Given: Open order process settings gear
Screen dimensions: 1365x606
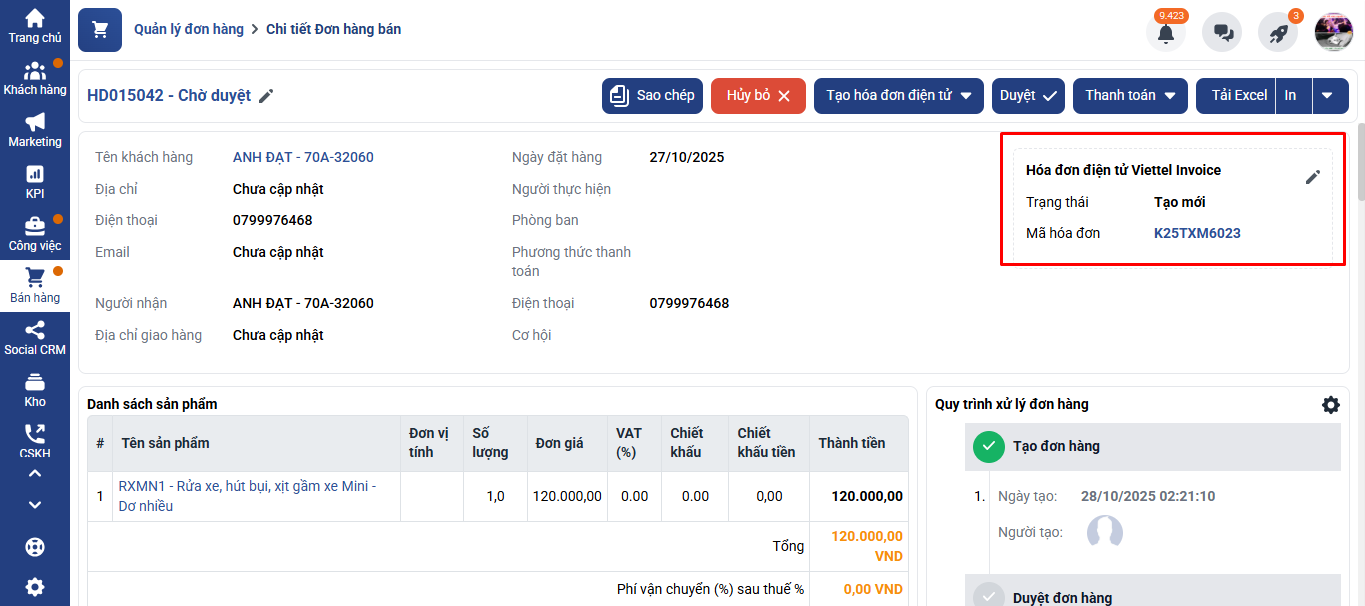Looking at the screenshot, I should pos(1330,405).
